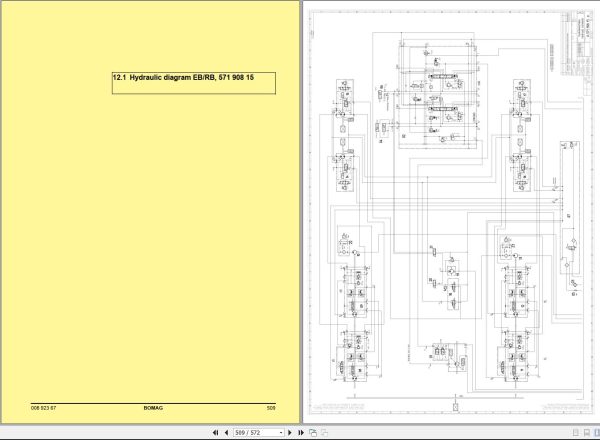The width and height of the screenshot is (600, 440).
Task: Open the page number dropdown arrow
Action: click(x=281, y=433)
